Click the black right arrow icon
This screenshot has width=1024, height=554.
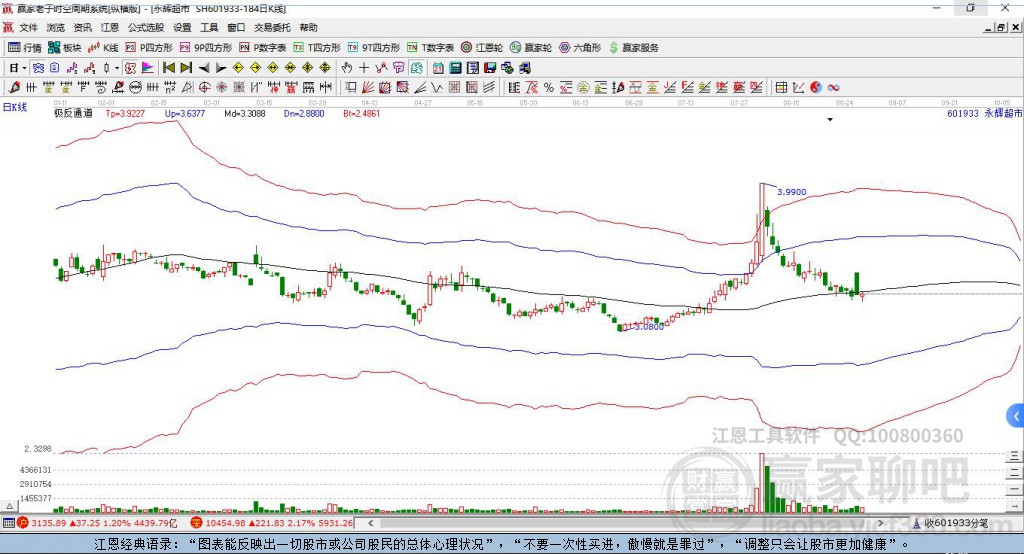(x=221, y=68)
